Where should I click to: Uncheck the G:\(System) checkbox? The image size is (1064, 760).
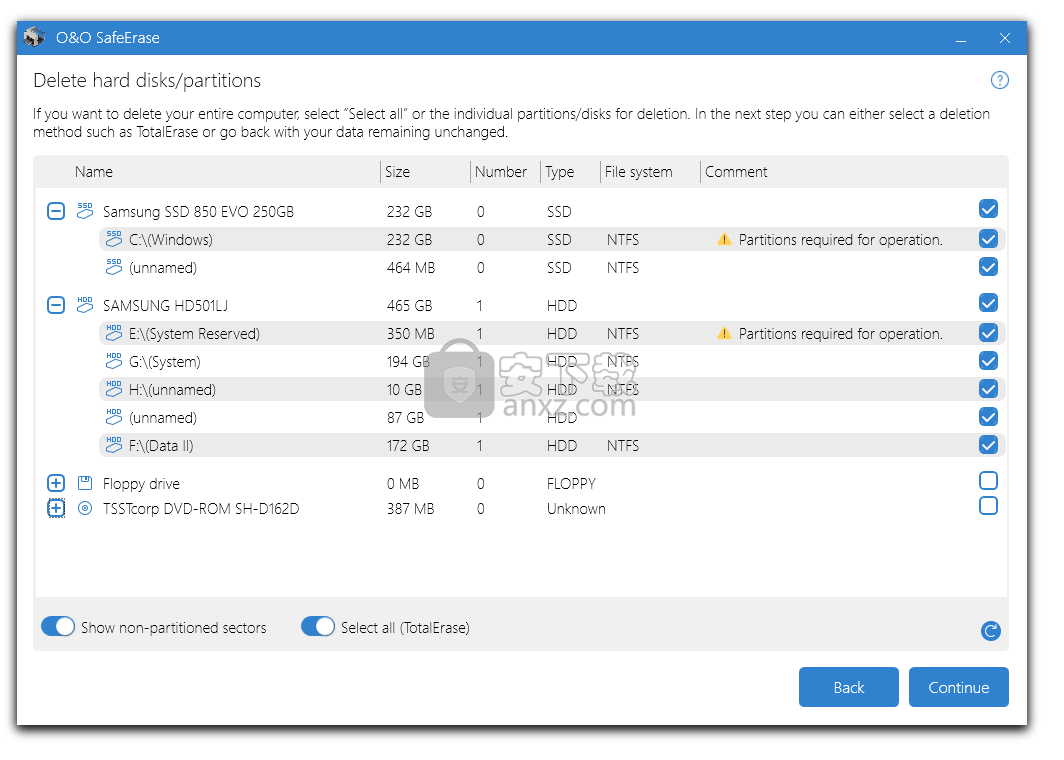pos(988,361)
